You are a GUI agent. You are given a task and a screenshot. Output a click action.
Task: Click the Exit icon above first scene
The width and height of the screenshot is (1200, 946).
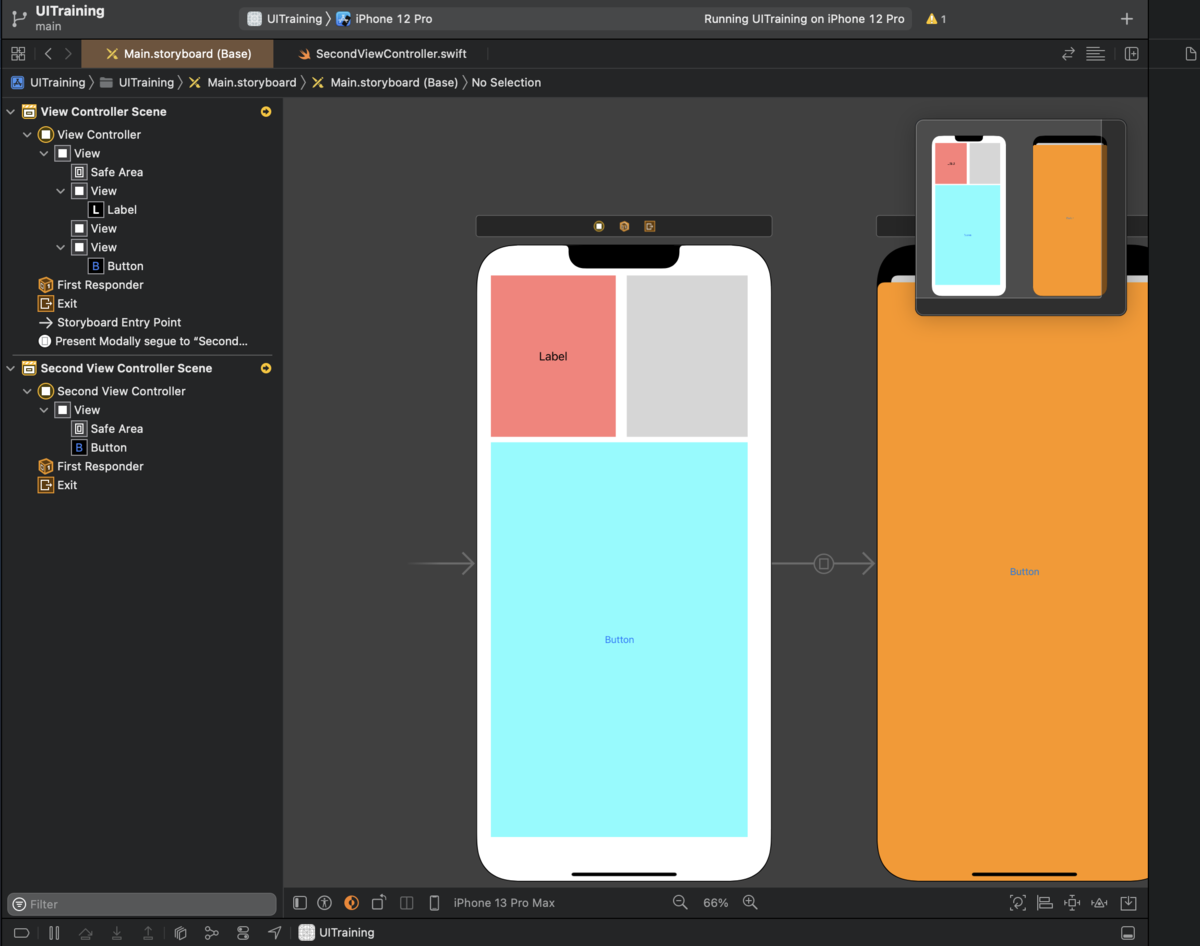pos(650,226)
